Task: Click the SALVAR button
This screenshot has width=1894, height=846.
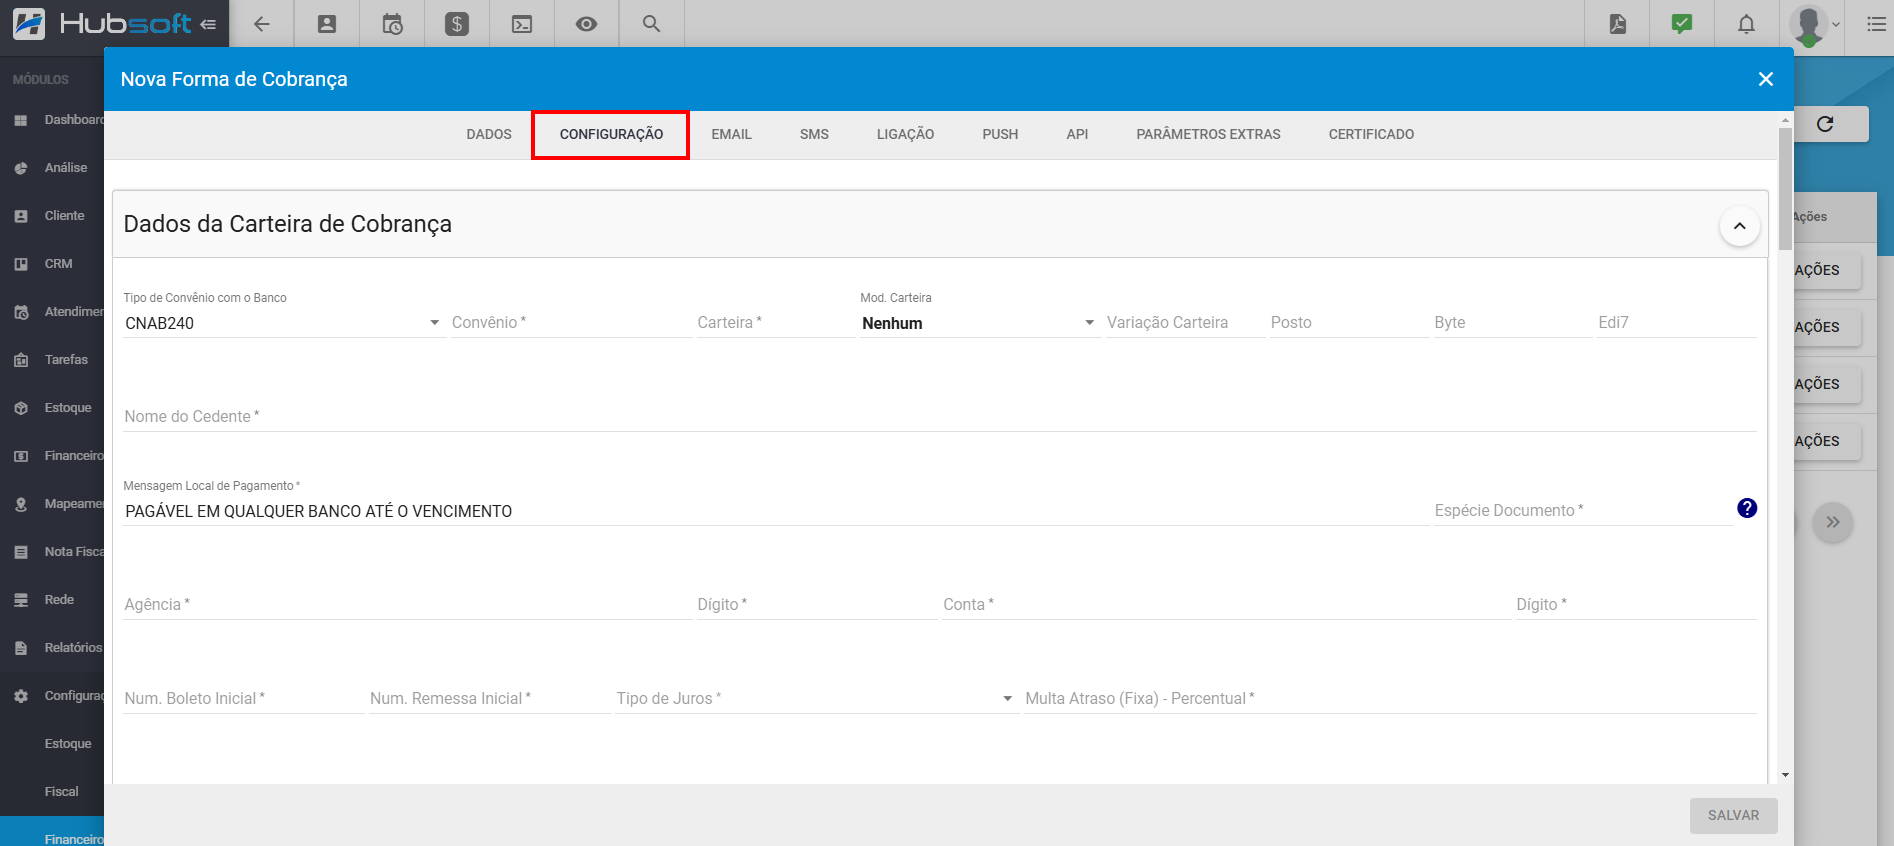Action: 1733,816
